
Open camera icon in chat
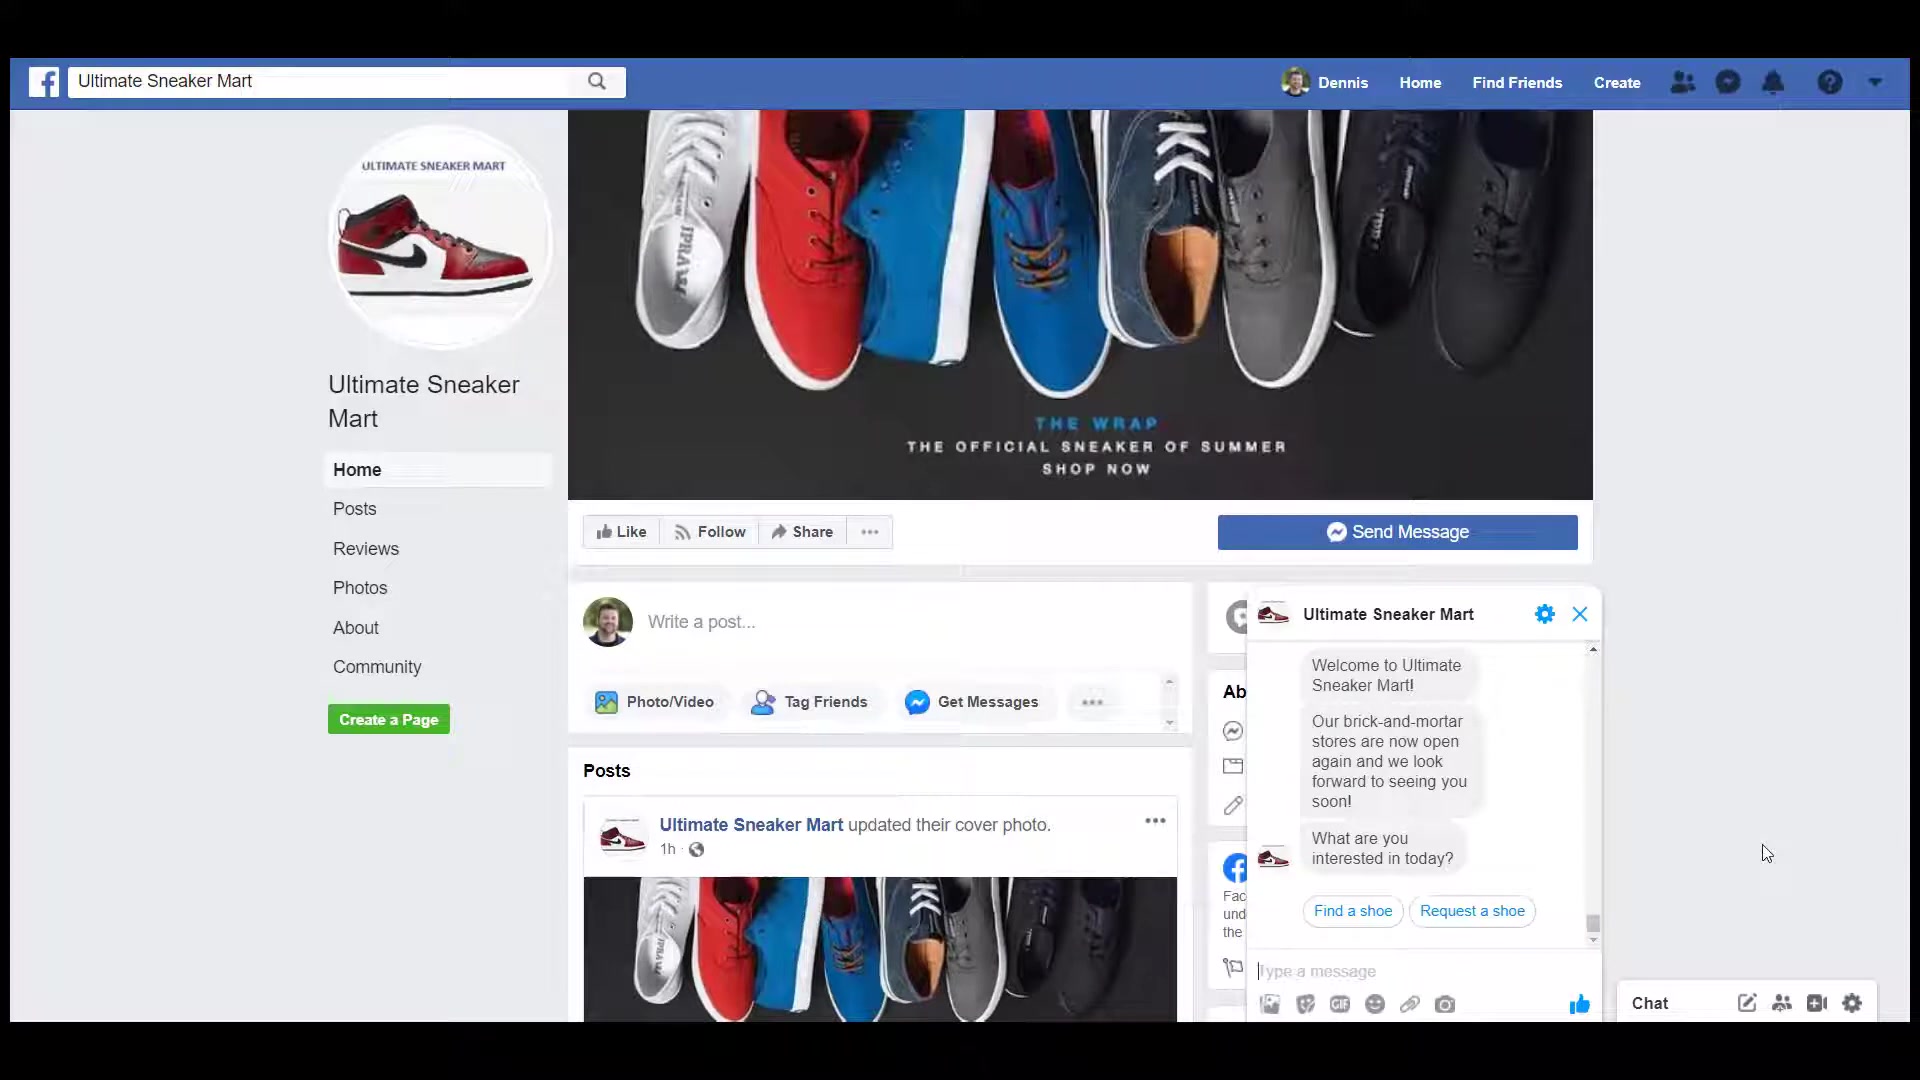click(1445, 1004)
